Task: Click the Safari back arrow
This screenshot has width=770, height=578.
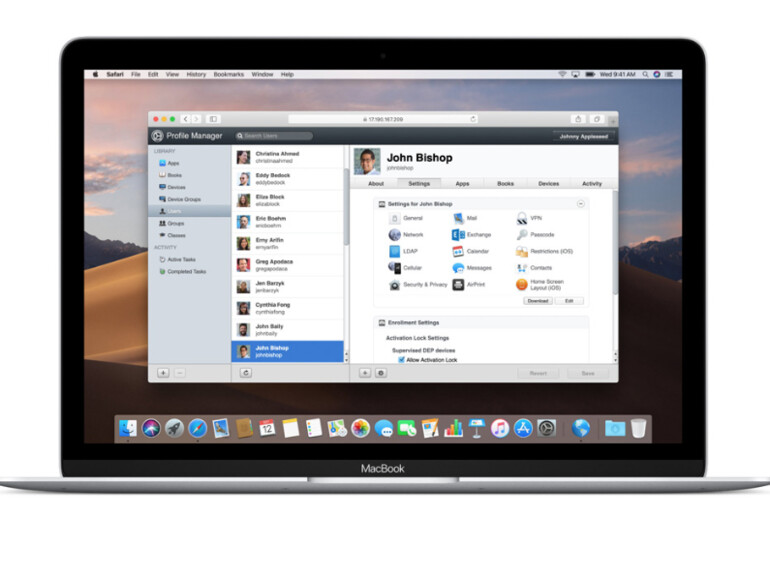Action: pos(186,119)
